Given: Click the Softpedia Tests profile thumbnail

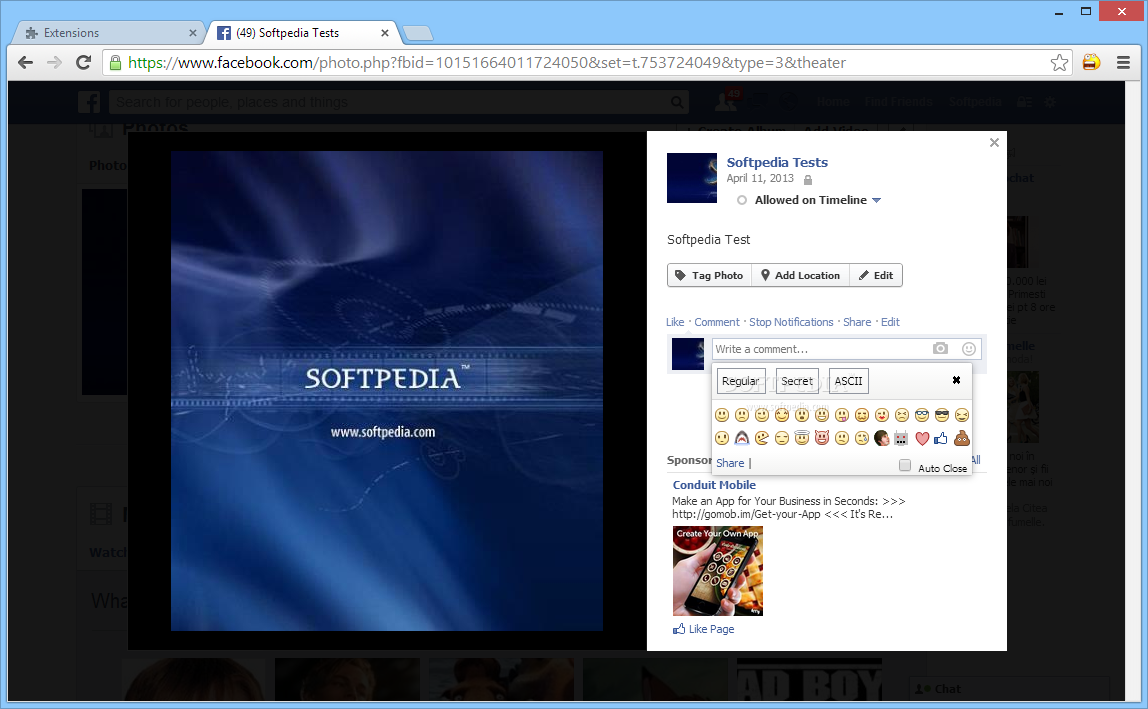Looking at the screenshot, I should tap(692, 178).
